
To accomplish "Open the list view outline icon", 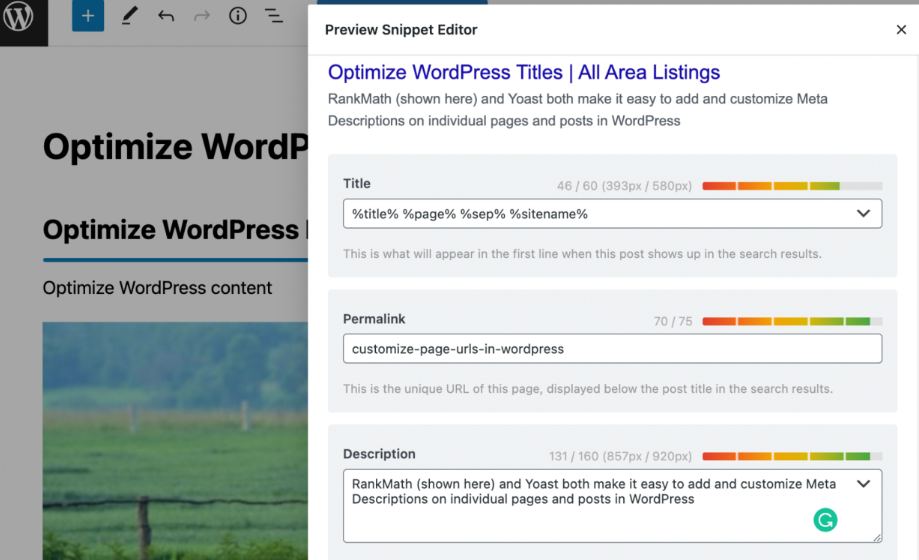I will click(x=274, y=16).
